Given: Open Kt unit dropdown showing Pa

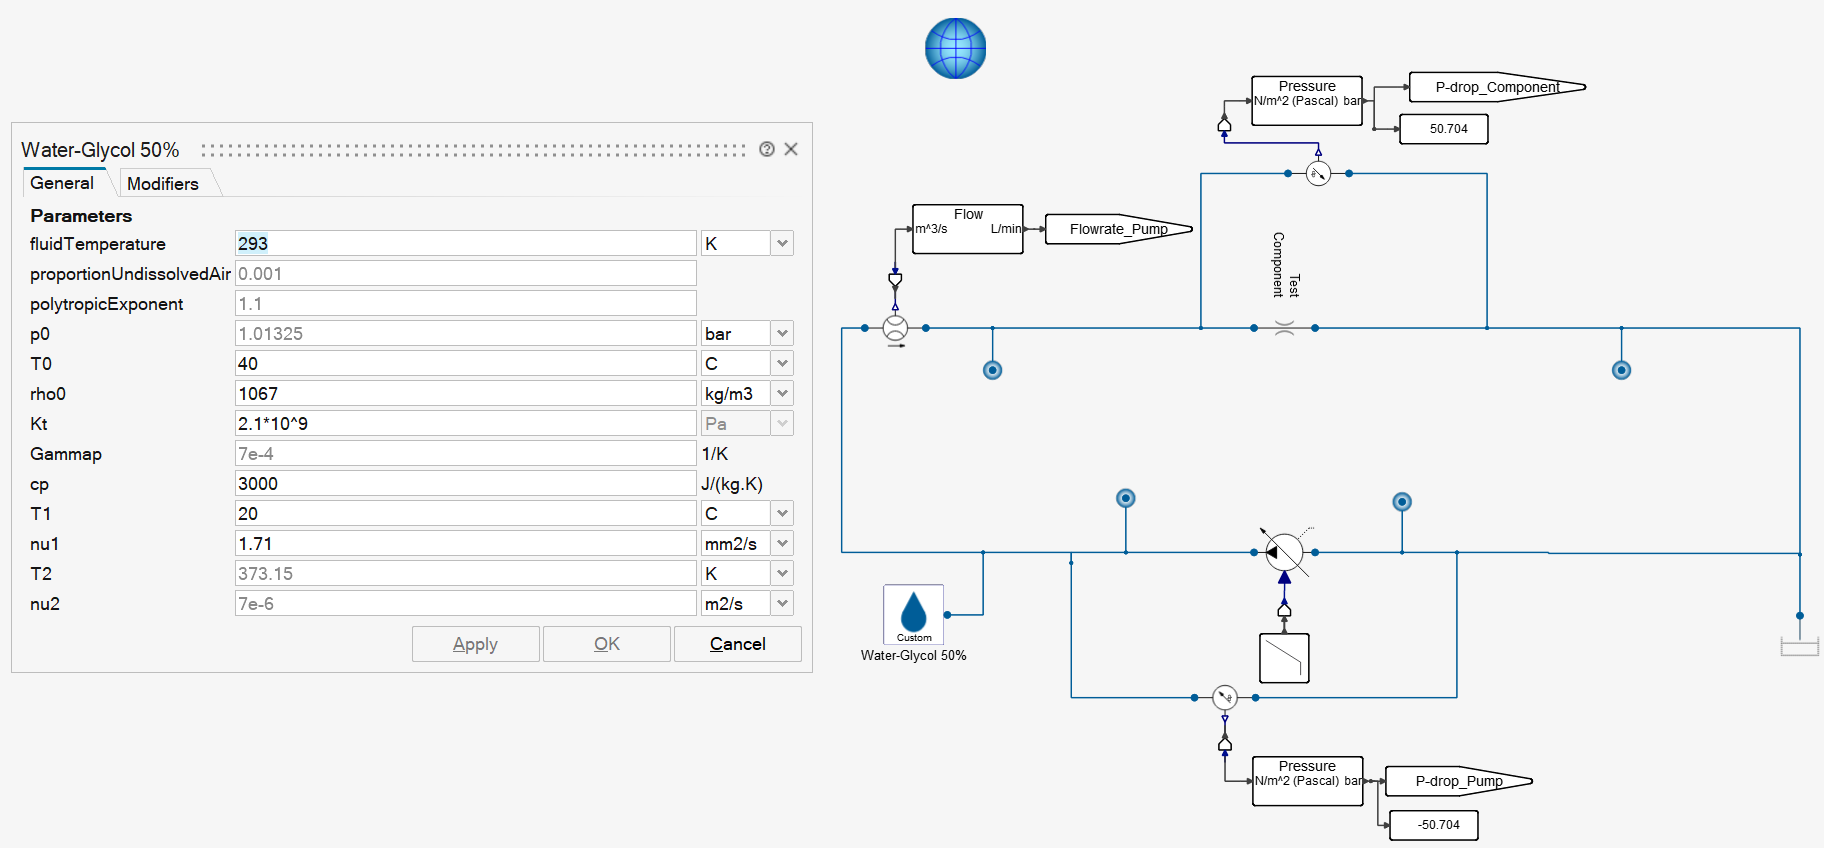Looking at the screenshot, I should click(x=783, y=423).
